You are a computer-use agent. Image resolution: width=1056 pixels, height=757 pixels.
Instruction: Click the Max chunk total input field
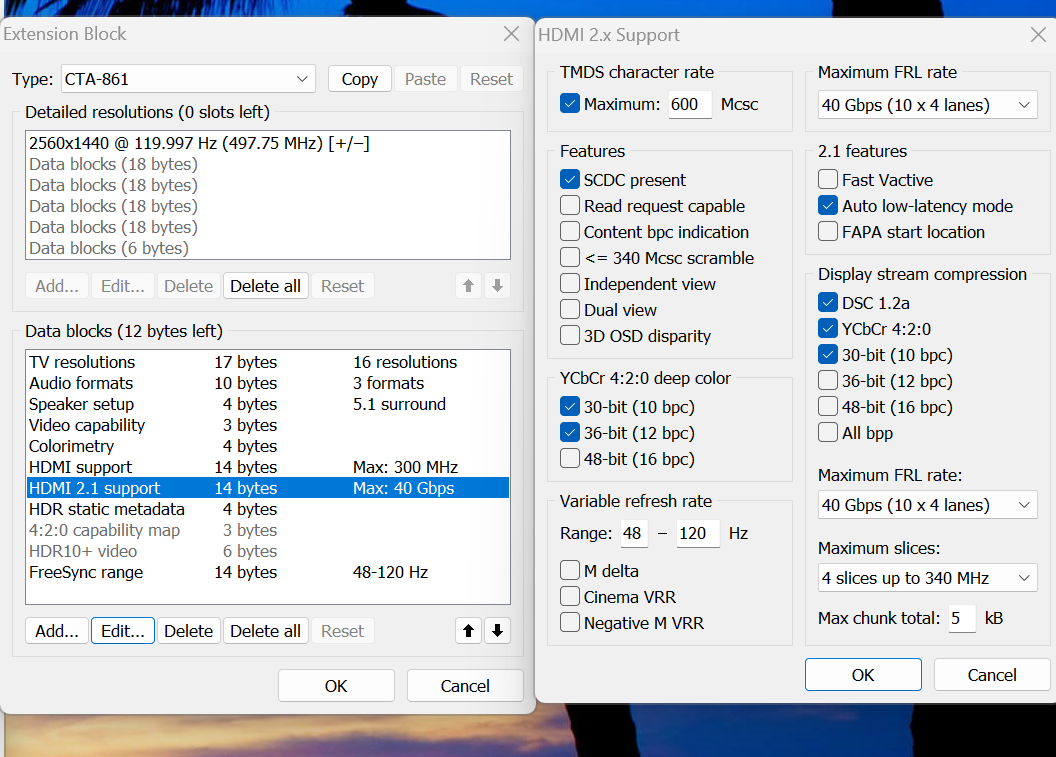961,619
